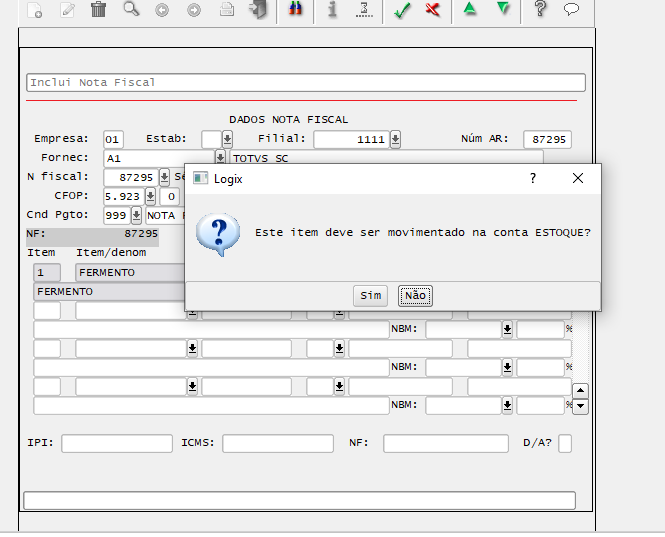Open the third NBM row lookup arrow
Image resolution: width=665 pixels, height=537 pixels.
coord(507,406)
